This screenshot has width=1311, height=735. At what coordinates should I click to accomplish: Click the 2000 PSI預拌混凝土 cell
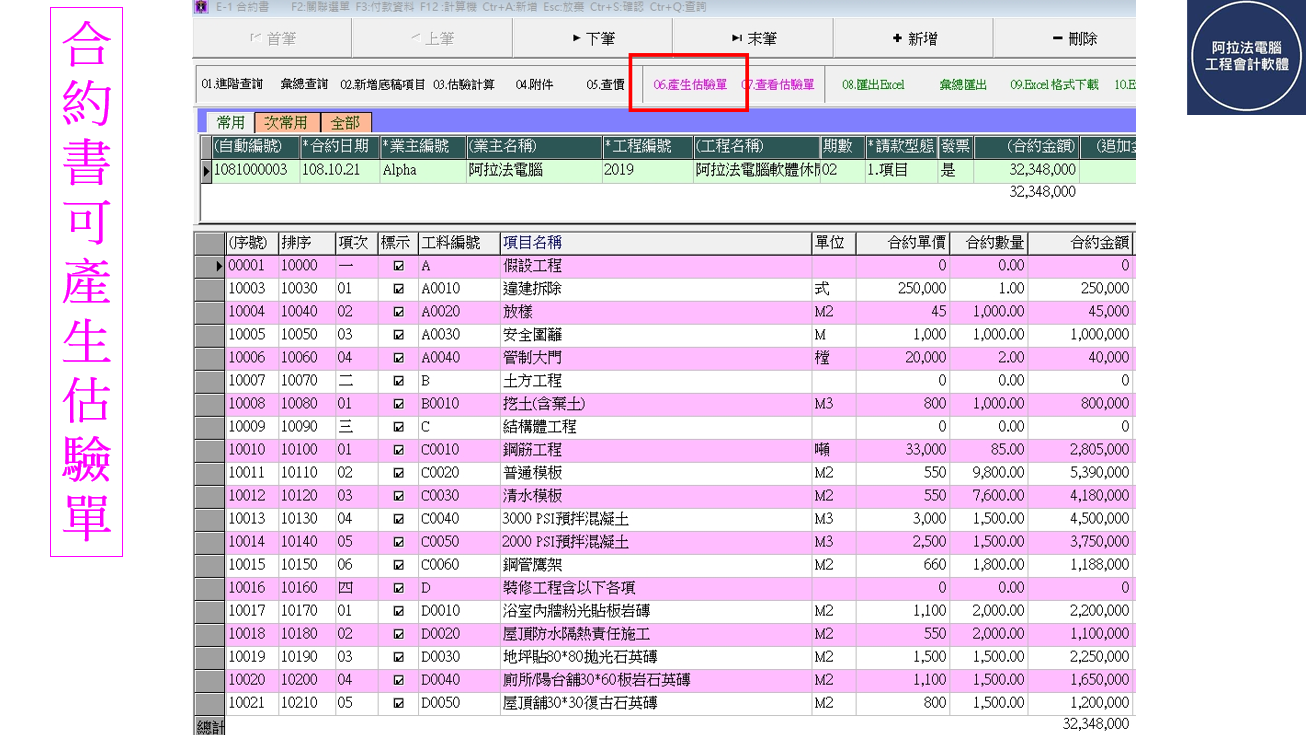click(655, 543)
